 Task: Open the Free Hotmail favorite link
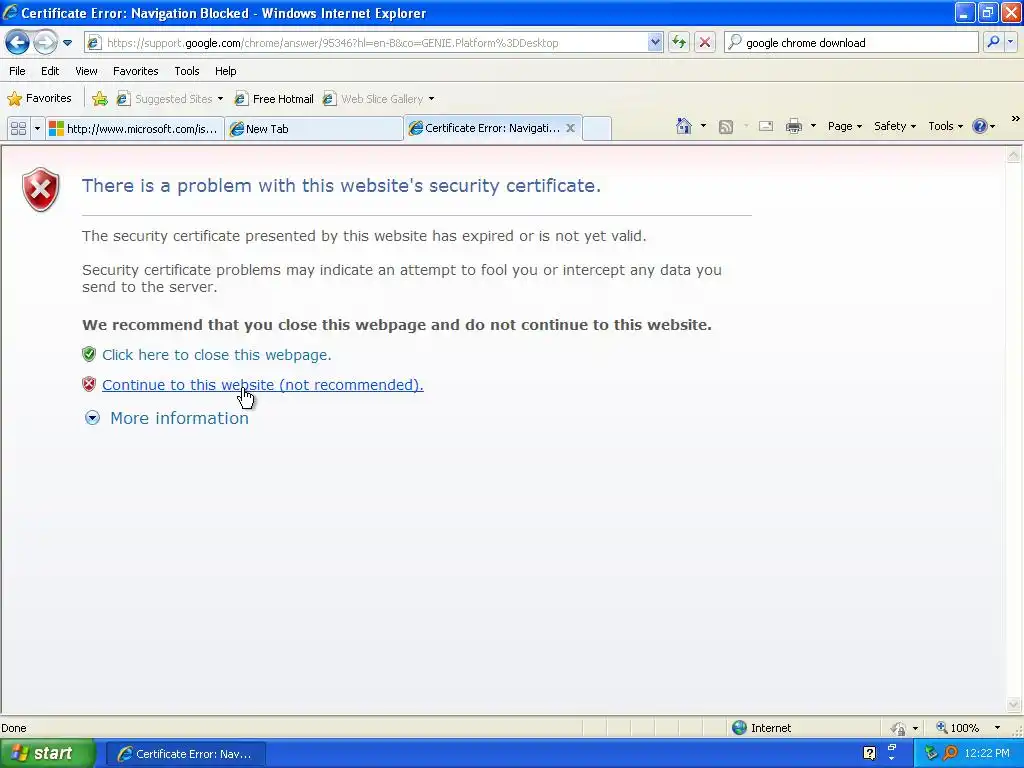pyautogui.click(x=274, y=99)
